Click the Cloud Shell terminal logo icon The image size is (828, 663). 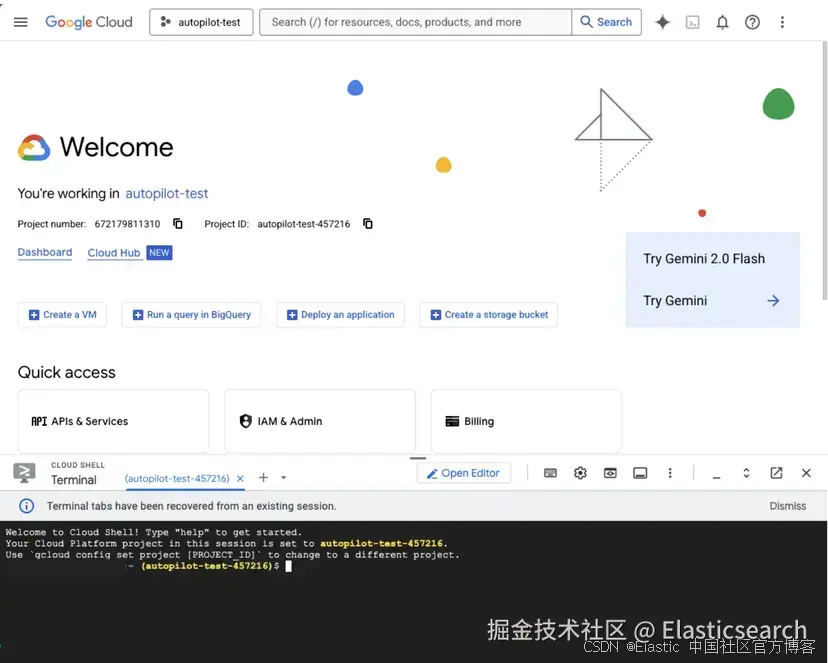(x=24, y=473)
